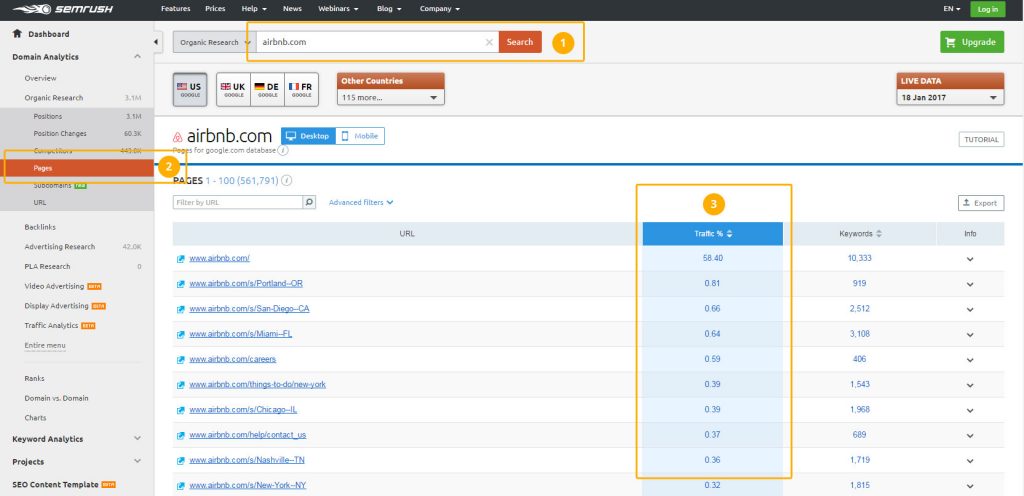The image size is (1024, 496).
Task: Open the Other Countries 115 more dropdown
Action: pyautogui.click(x=391, y=97)
